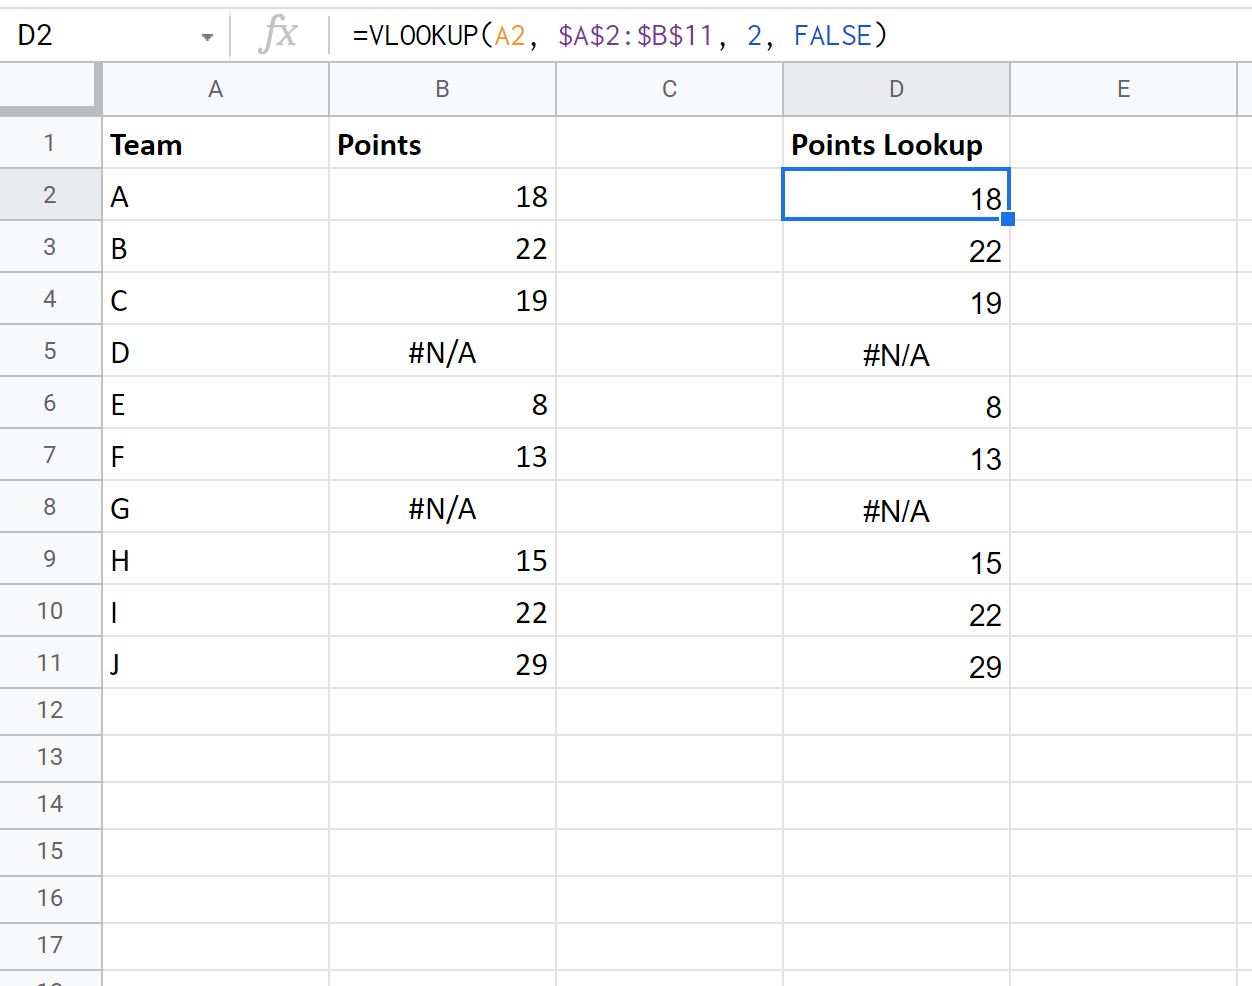Select column E header

pyautogui.click(x=1124, y=89)
